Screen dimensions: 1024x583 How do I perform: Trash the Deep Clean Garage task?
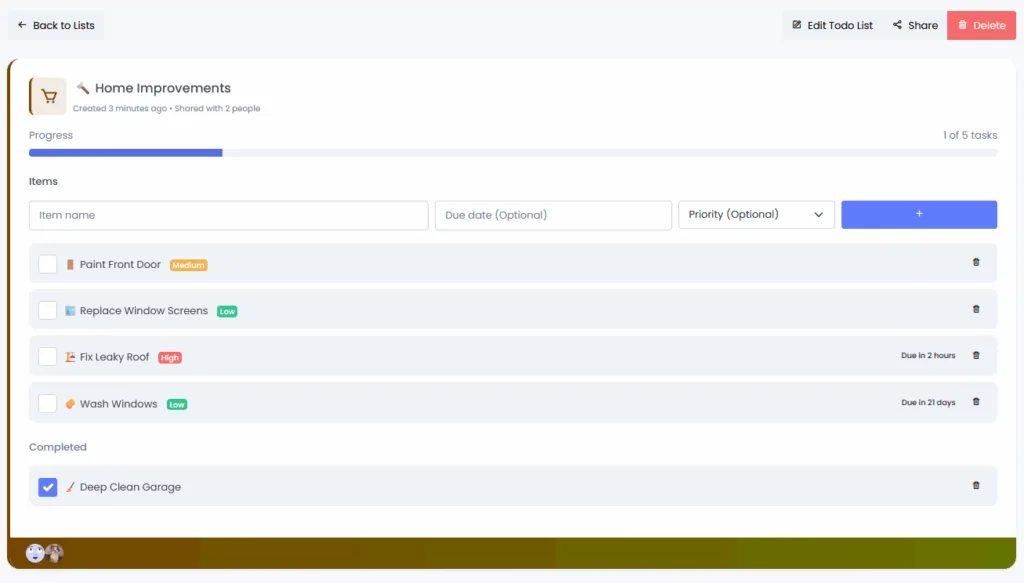tap(976, 486)
